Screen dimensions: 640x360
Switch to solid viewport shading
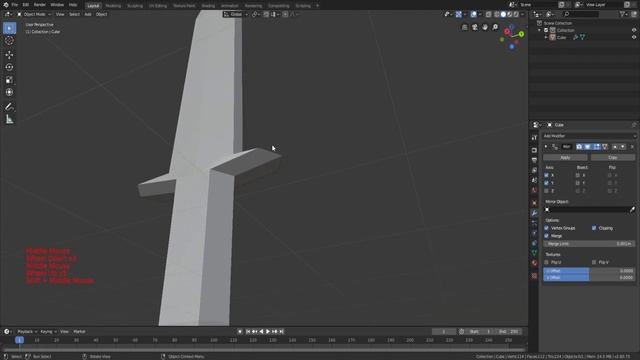503,14
